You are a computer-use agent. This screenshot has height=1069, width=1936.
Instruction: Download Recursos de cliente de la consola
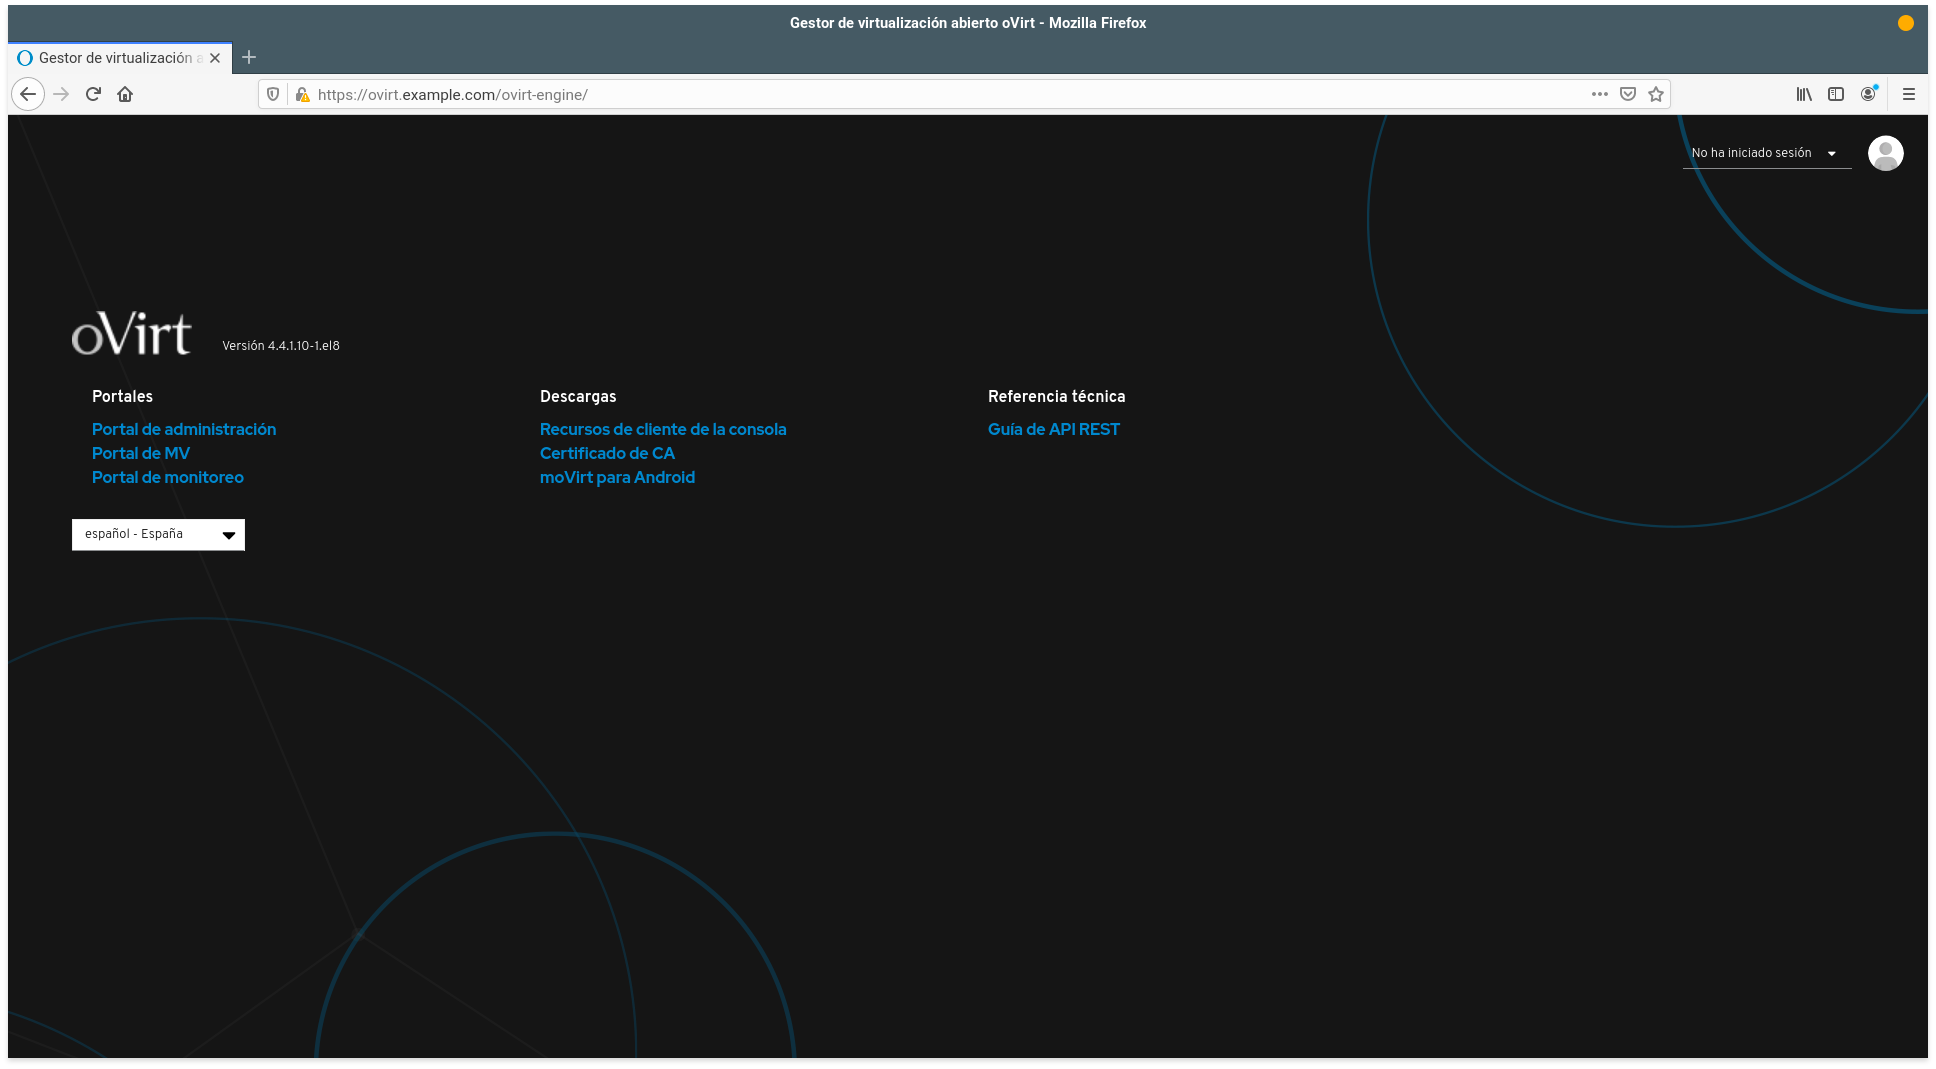[x=663, y=429]
